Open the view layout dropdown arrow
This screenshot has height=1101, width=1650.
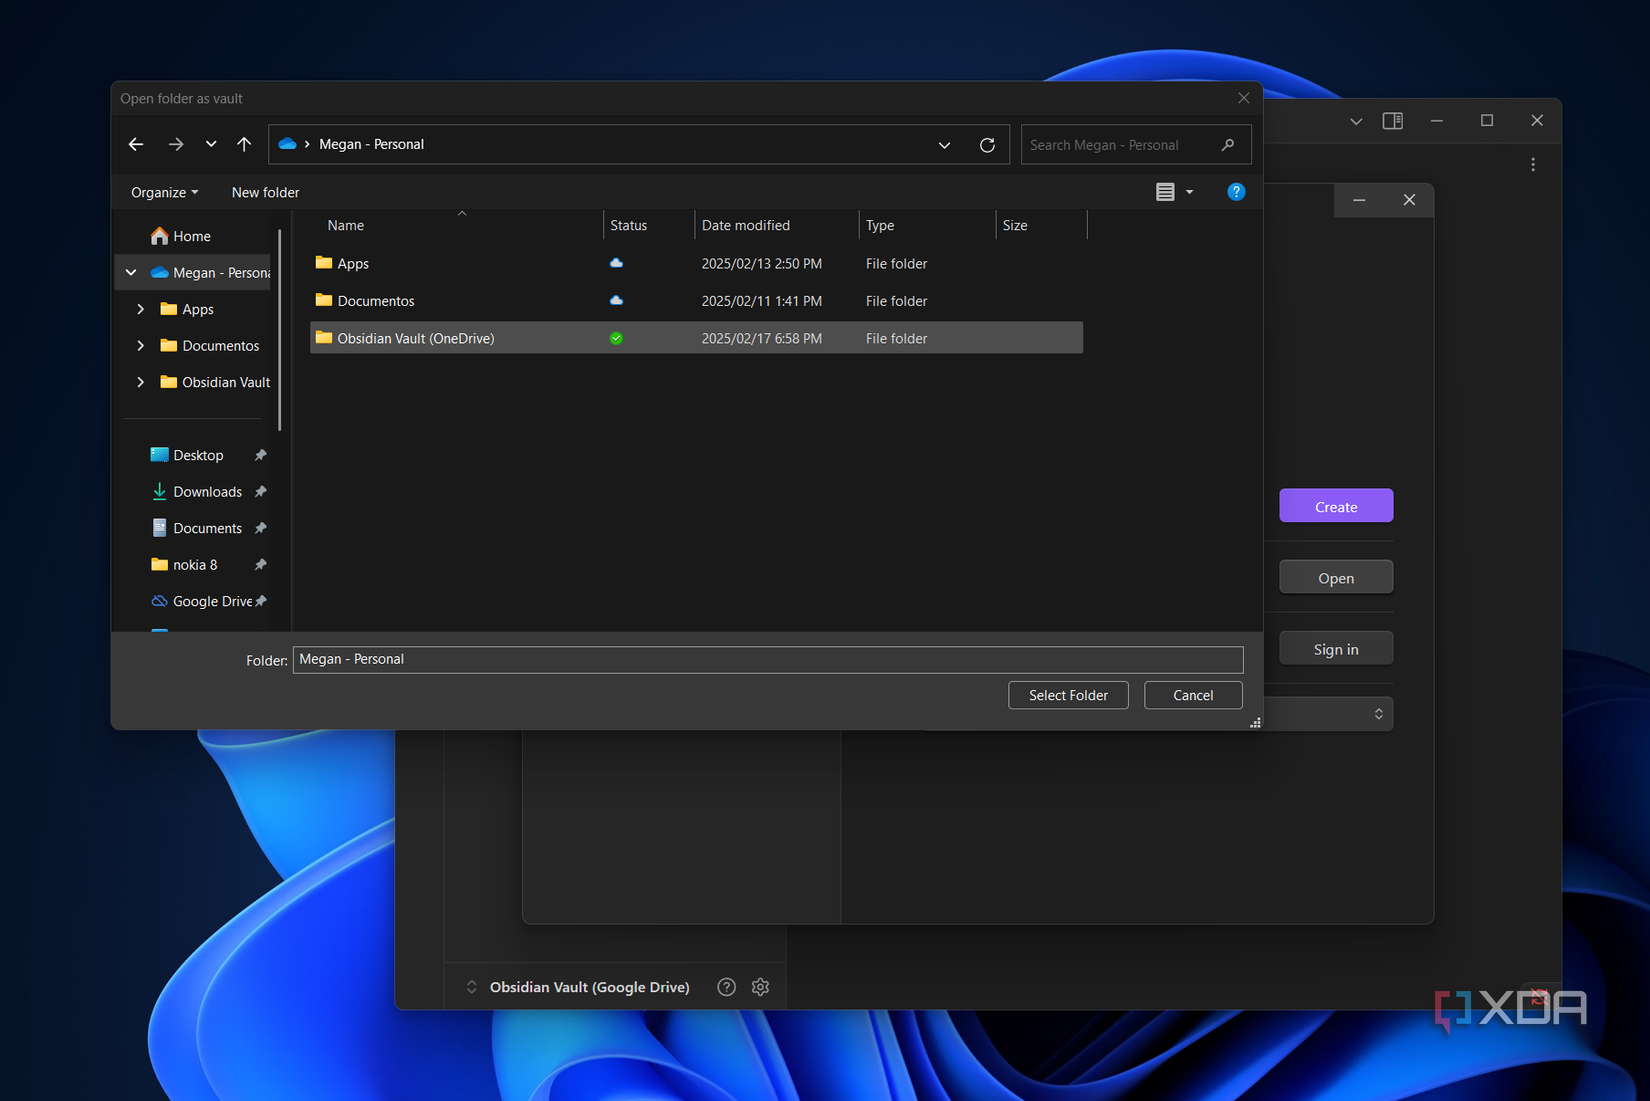(x=1188, y=192)
